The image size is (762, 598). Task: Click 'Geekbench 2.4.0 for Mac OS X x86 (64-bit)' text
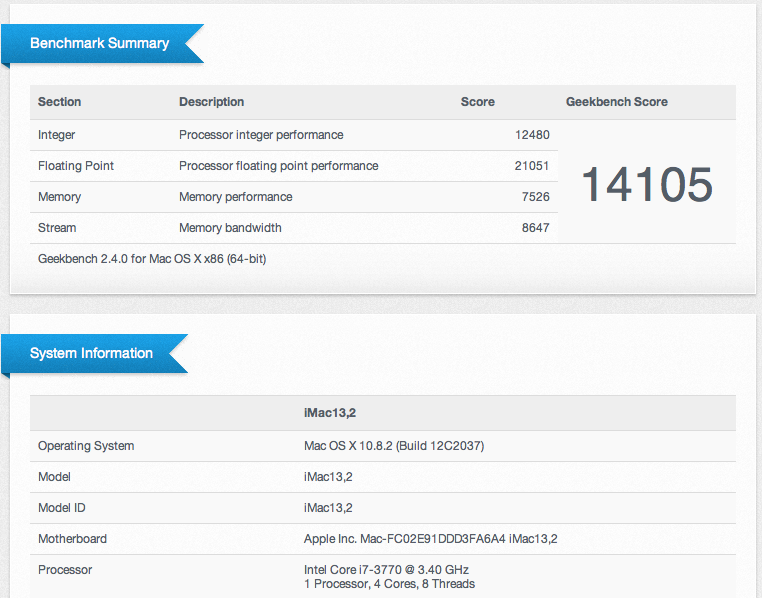(x=152, y=259)
